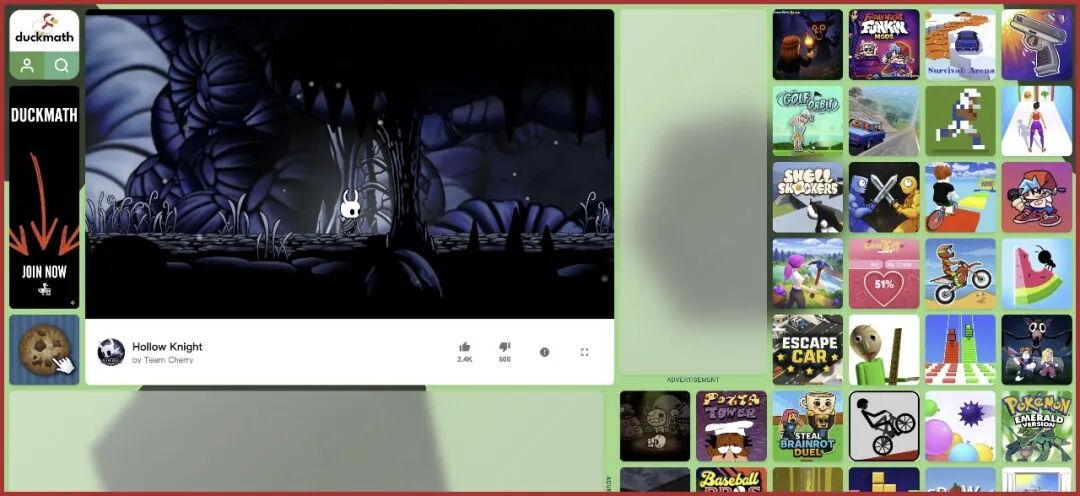1080x496 pixels.
Task: Open the Friday Night Funkin Mods game
Action: coord(884,45)
